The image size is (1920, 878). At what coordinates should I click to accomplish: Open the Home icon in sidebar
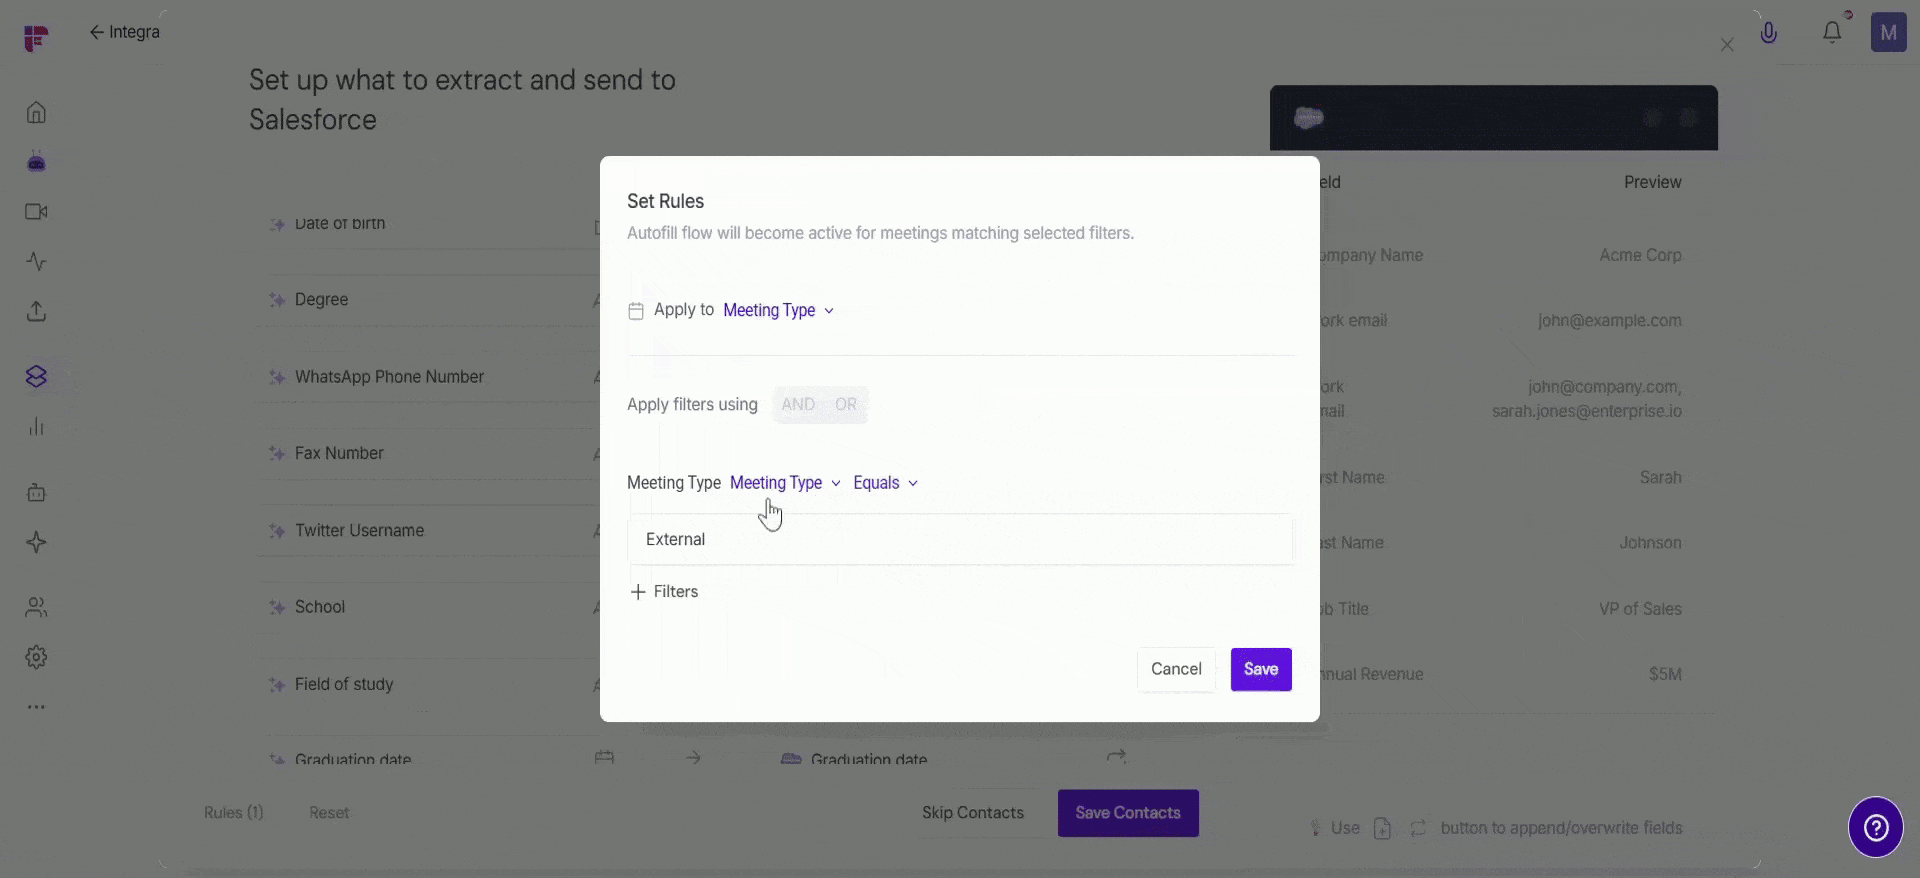(x=36, y=112)
